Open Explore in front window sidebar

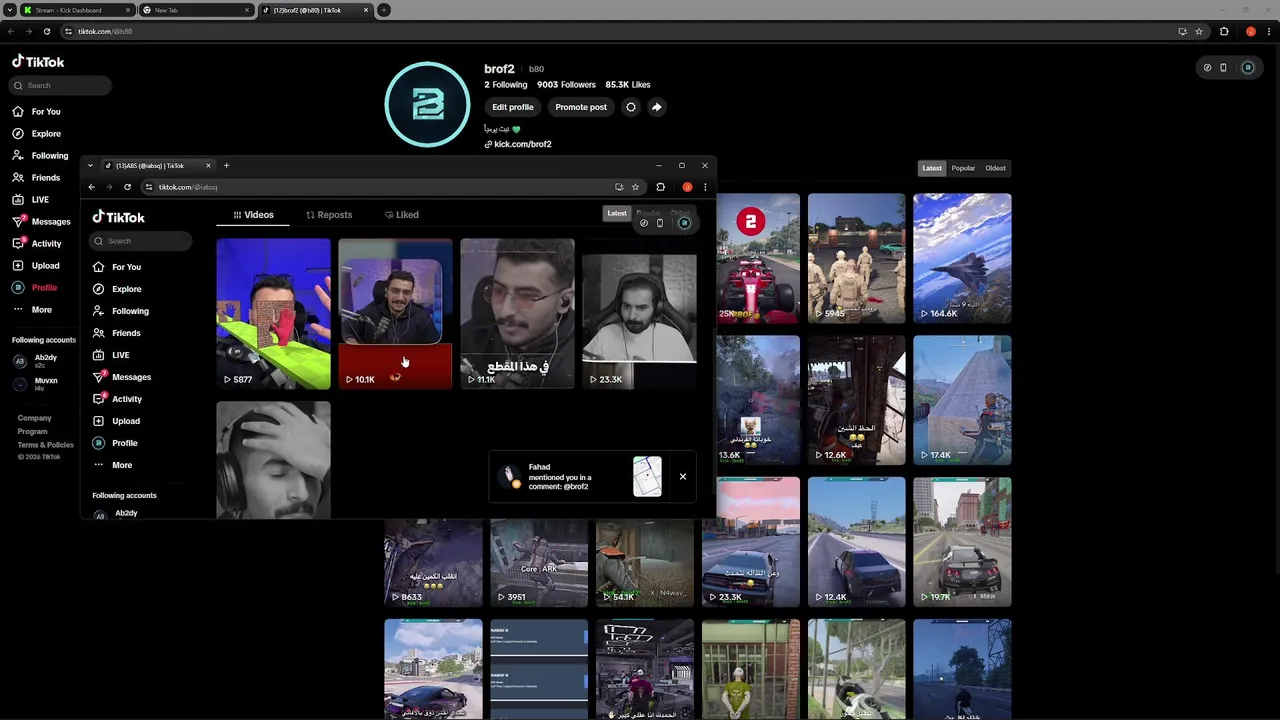point(117,289)
